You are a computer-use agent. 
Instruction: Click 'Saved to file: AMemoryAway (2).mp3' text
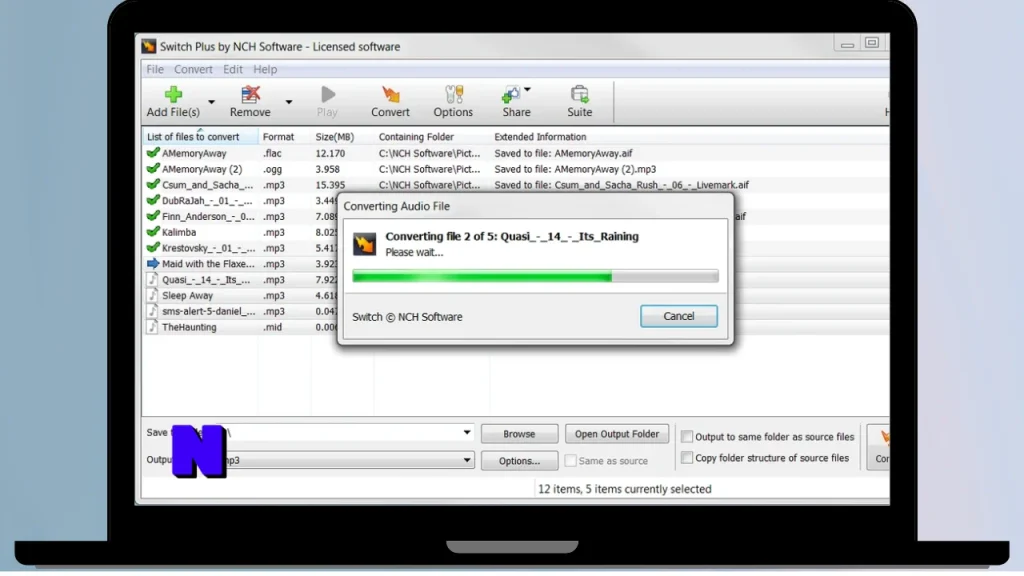pos(575,169)
